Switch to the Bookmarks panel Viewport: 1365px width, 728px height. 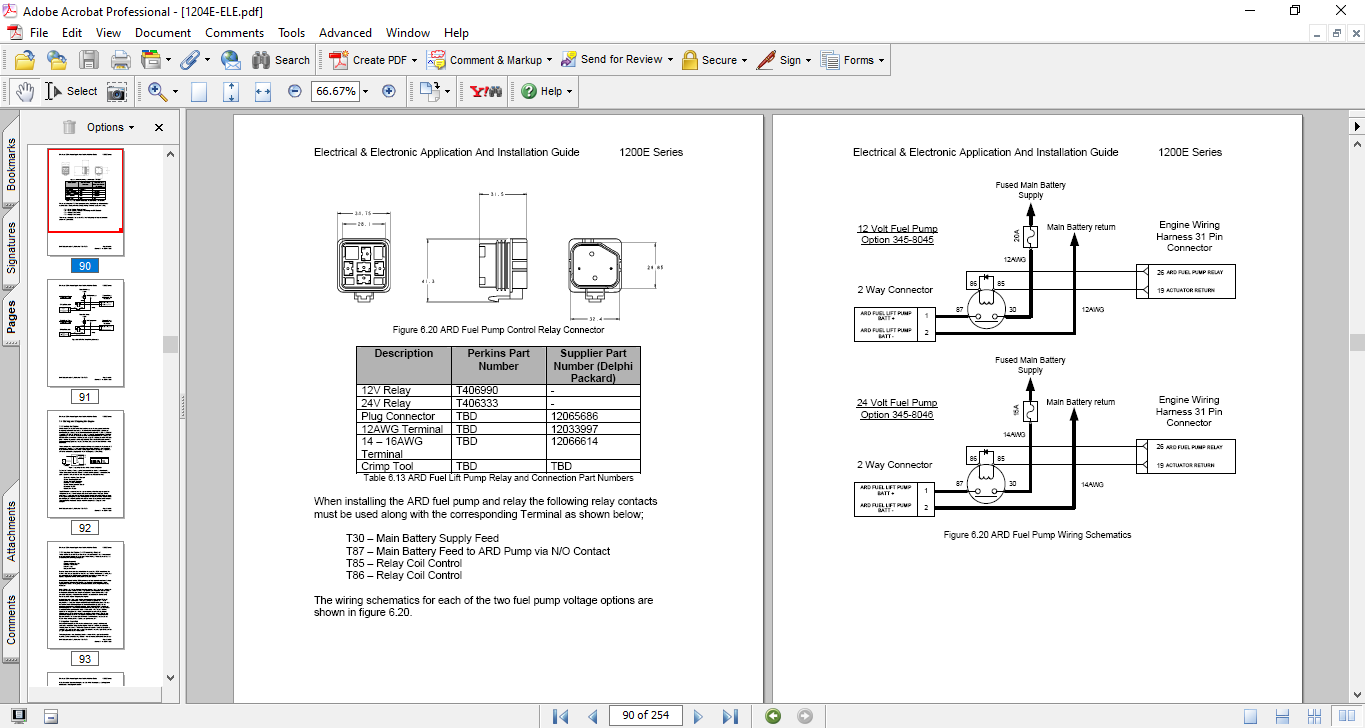10,165
